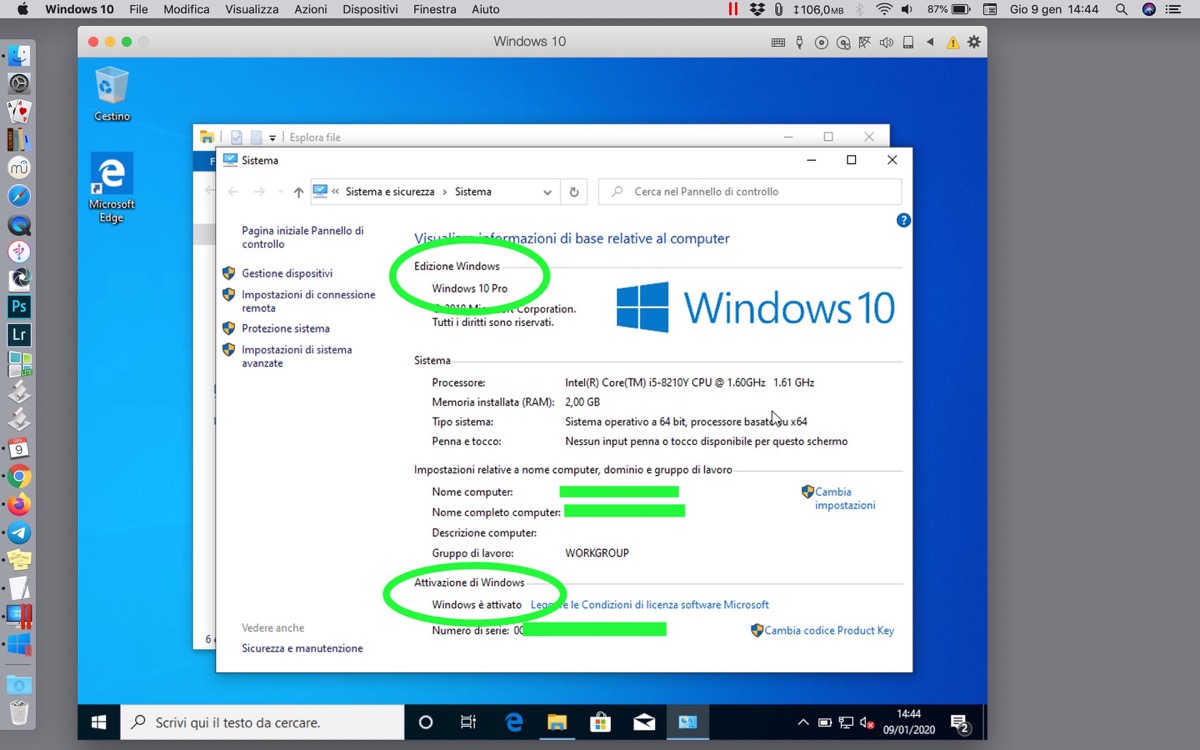Open File Explorer from the taskbar
Viewport: 1200px width, 750px height.
pos(557,722)
